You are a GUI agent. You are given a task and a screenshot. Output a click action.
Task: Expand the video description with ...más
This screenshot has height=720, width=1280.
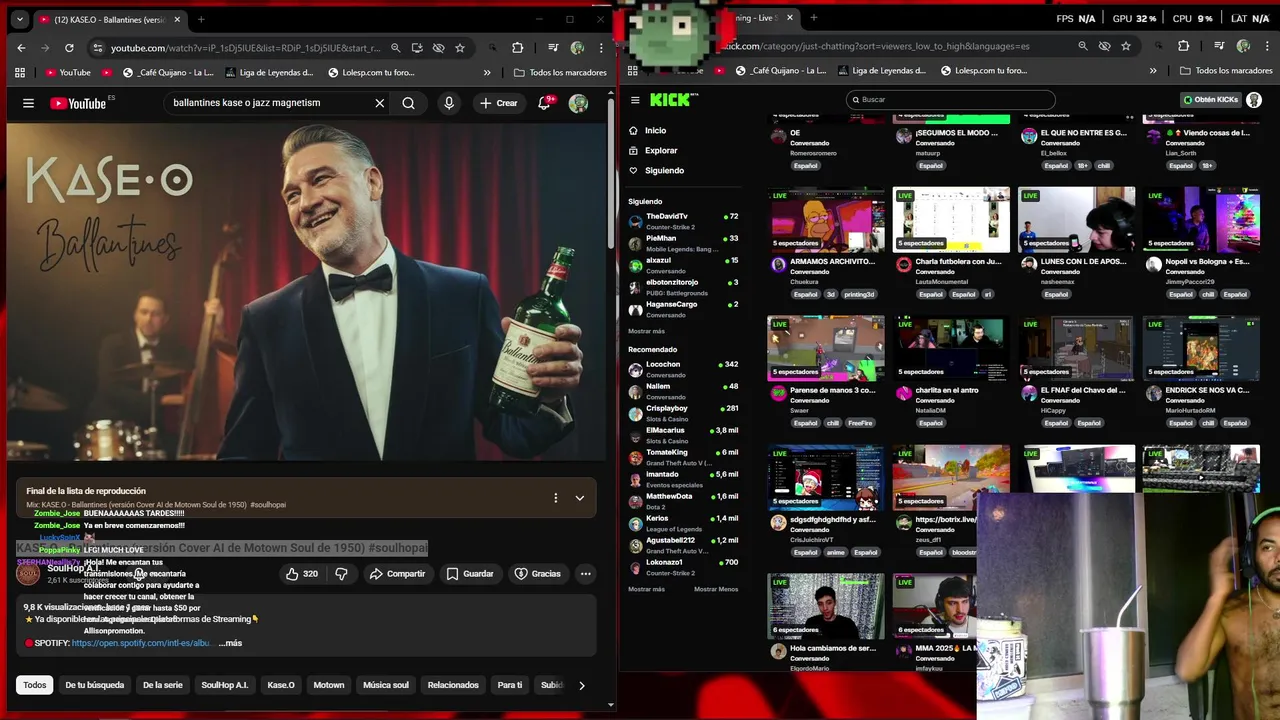point(230,643)
